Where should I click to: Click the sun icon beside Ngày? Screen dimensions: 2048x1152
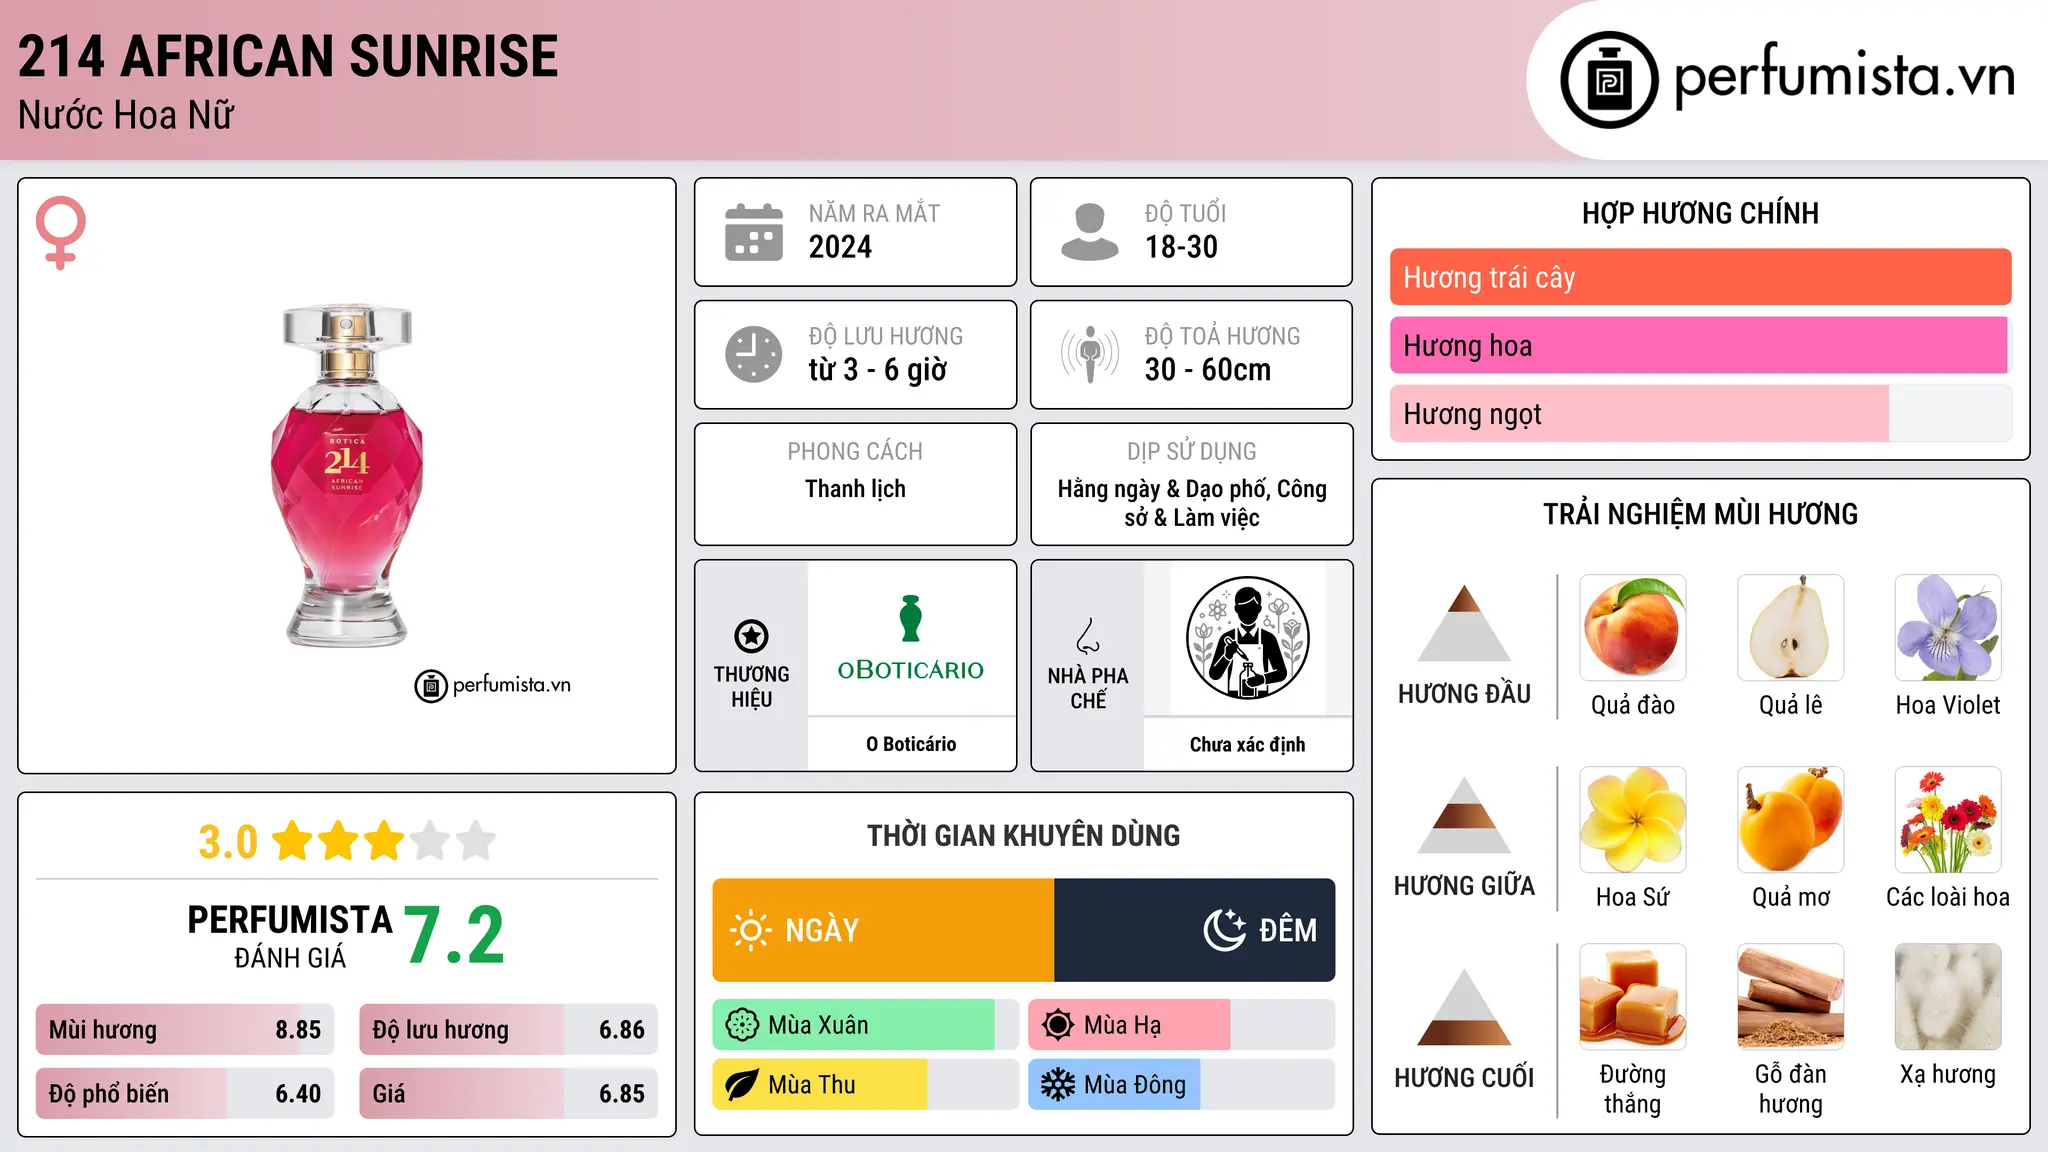pos(750,930)
